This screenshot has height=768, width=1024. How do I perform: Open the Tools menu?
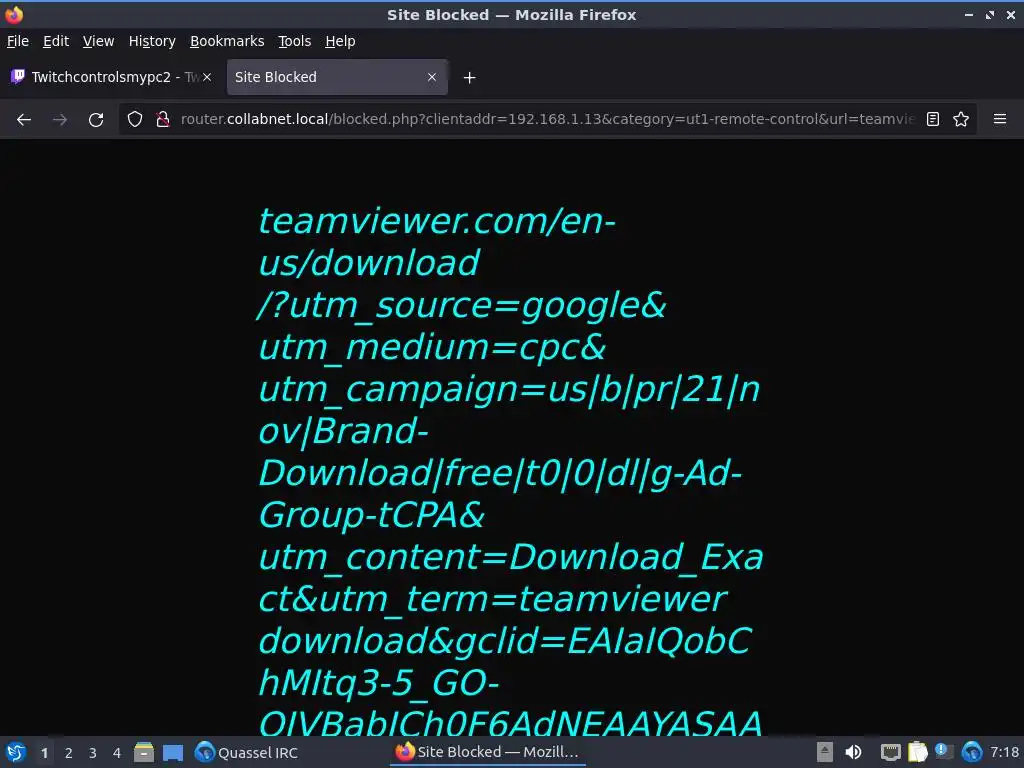point(295,41)
